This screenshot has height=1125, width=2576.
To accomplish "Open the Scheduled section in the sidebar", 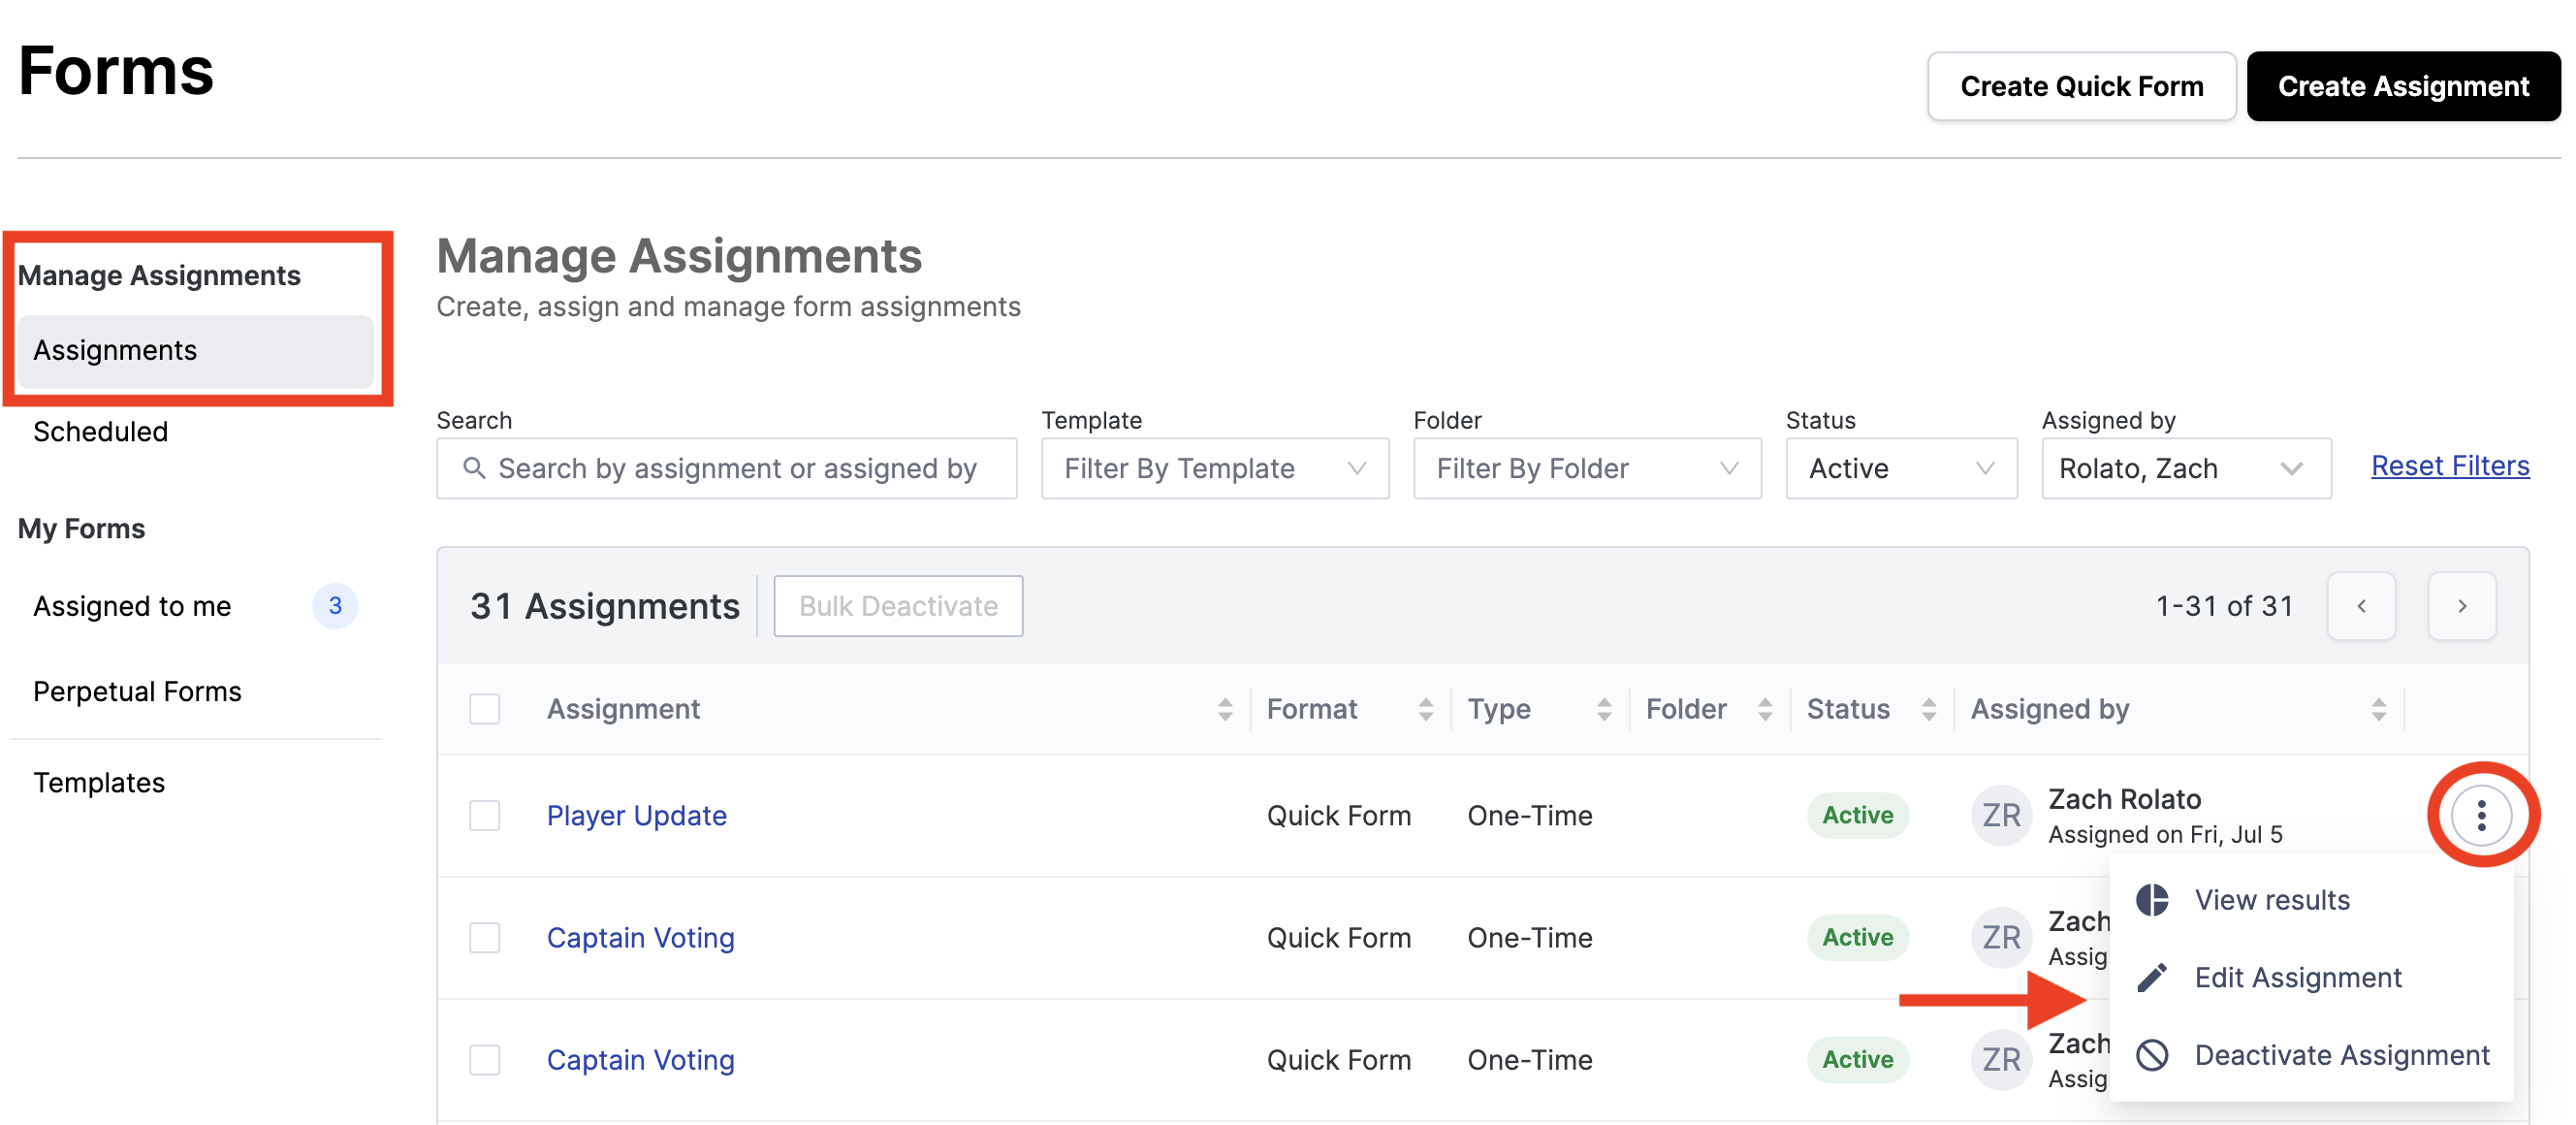I will [x=100, y=431].
